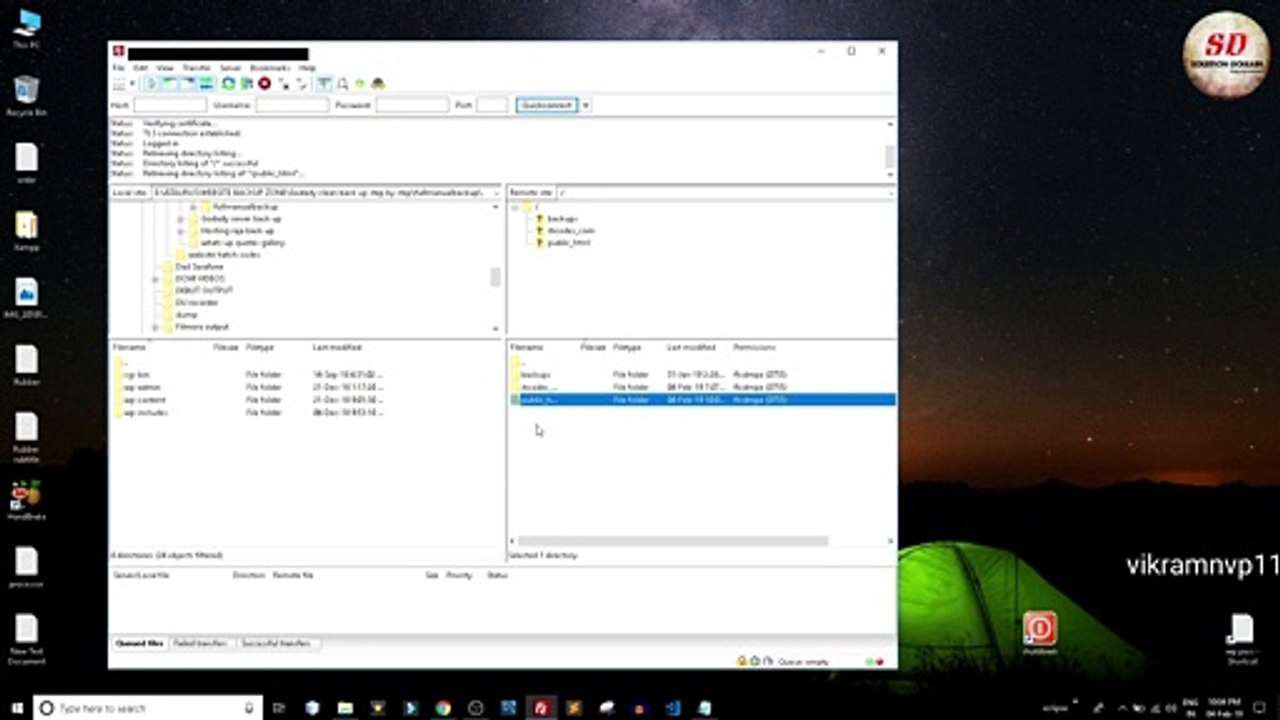1280x720 pixels.
Task: Select backups in the remote tree
Action: 562,218
